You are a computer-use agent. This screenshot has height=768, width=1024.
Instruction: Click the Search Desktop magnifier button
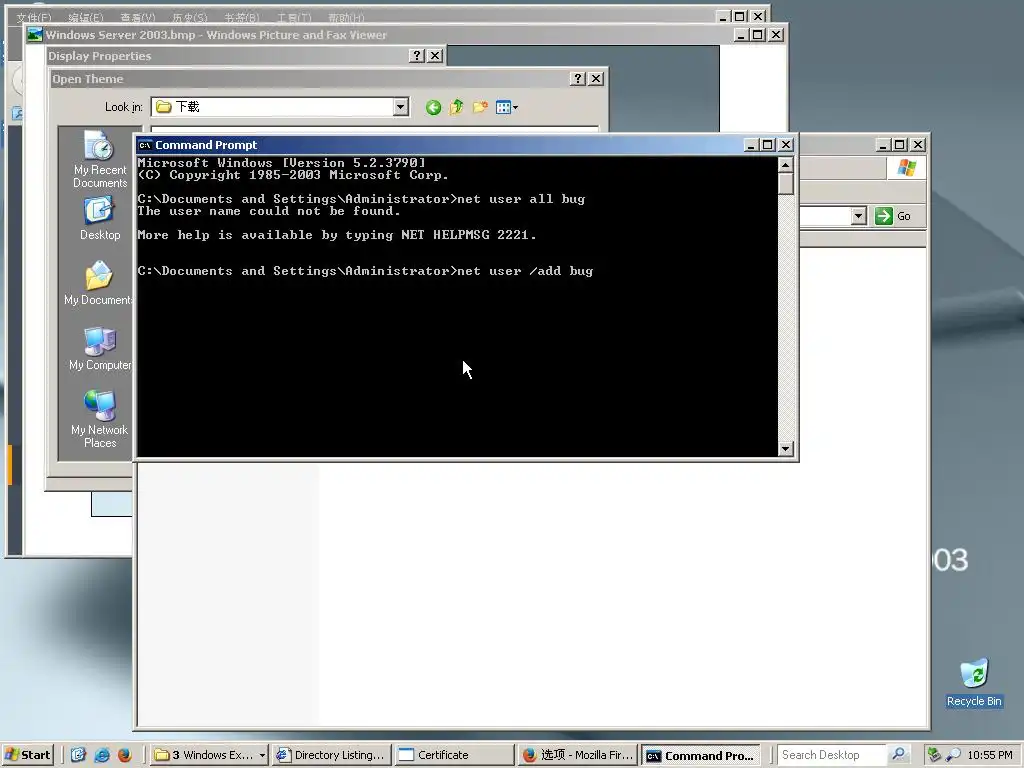(899, 754)
